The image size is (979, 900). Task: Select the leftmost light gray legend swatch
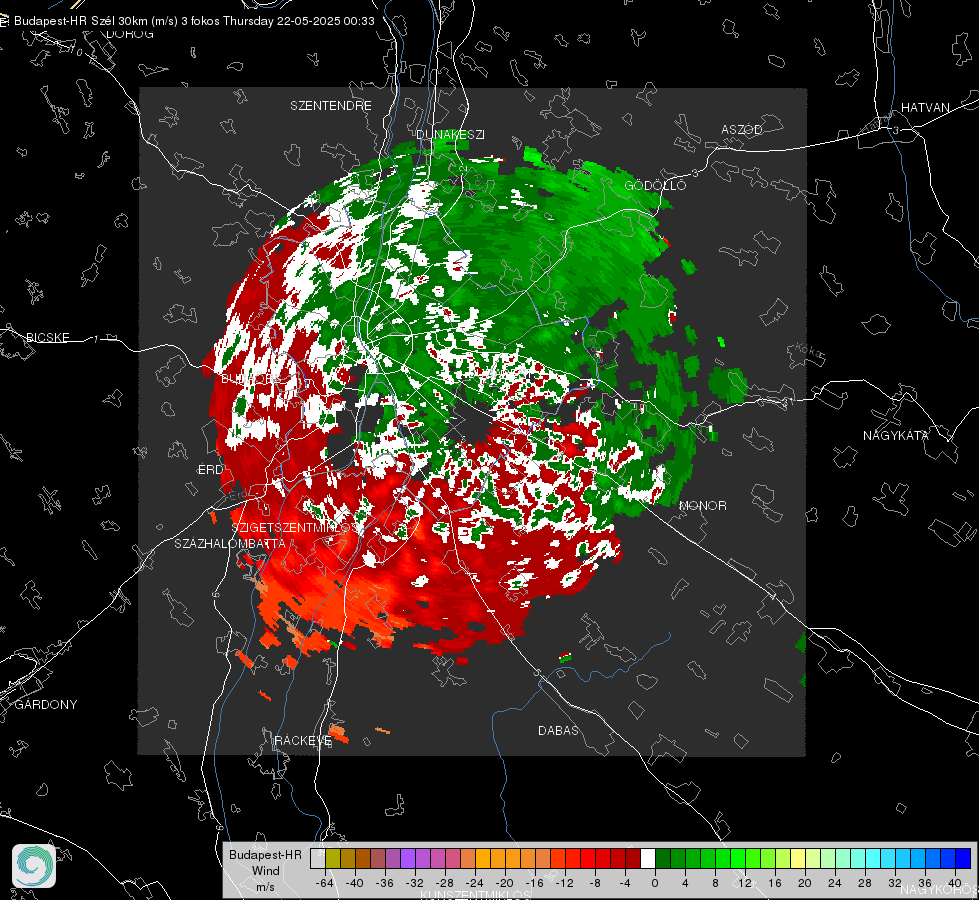tap(318, 859)
